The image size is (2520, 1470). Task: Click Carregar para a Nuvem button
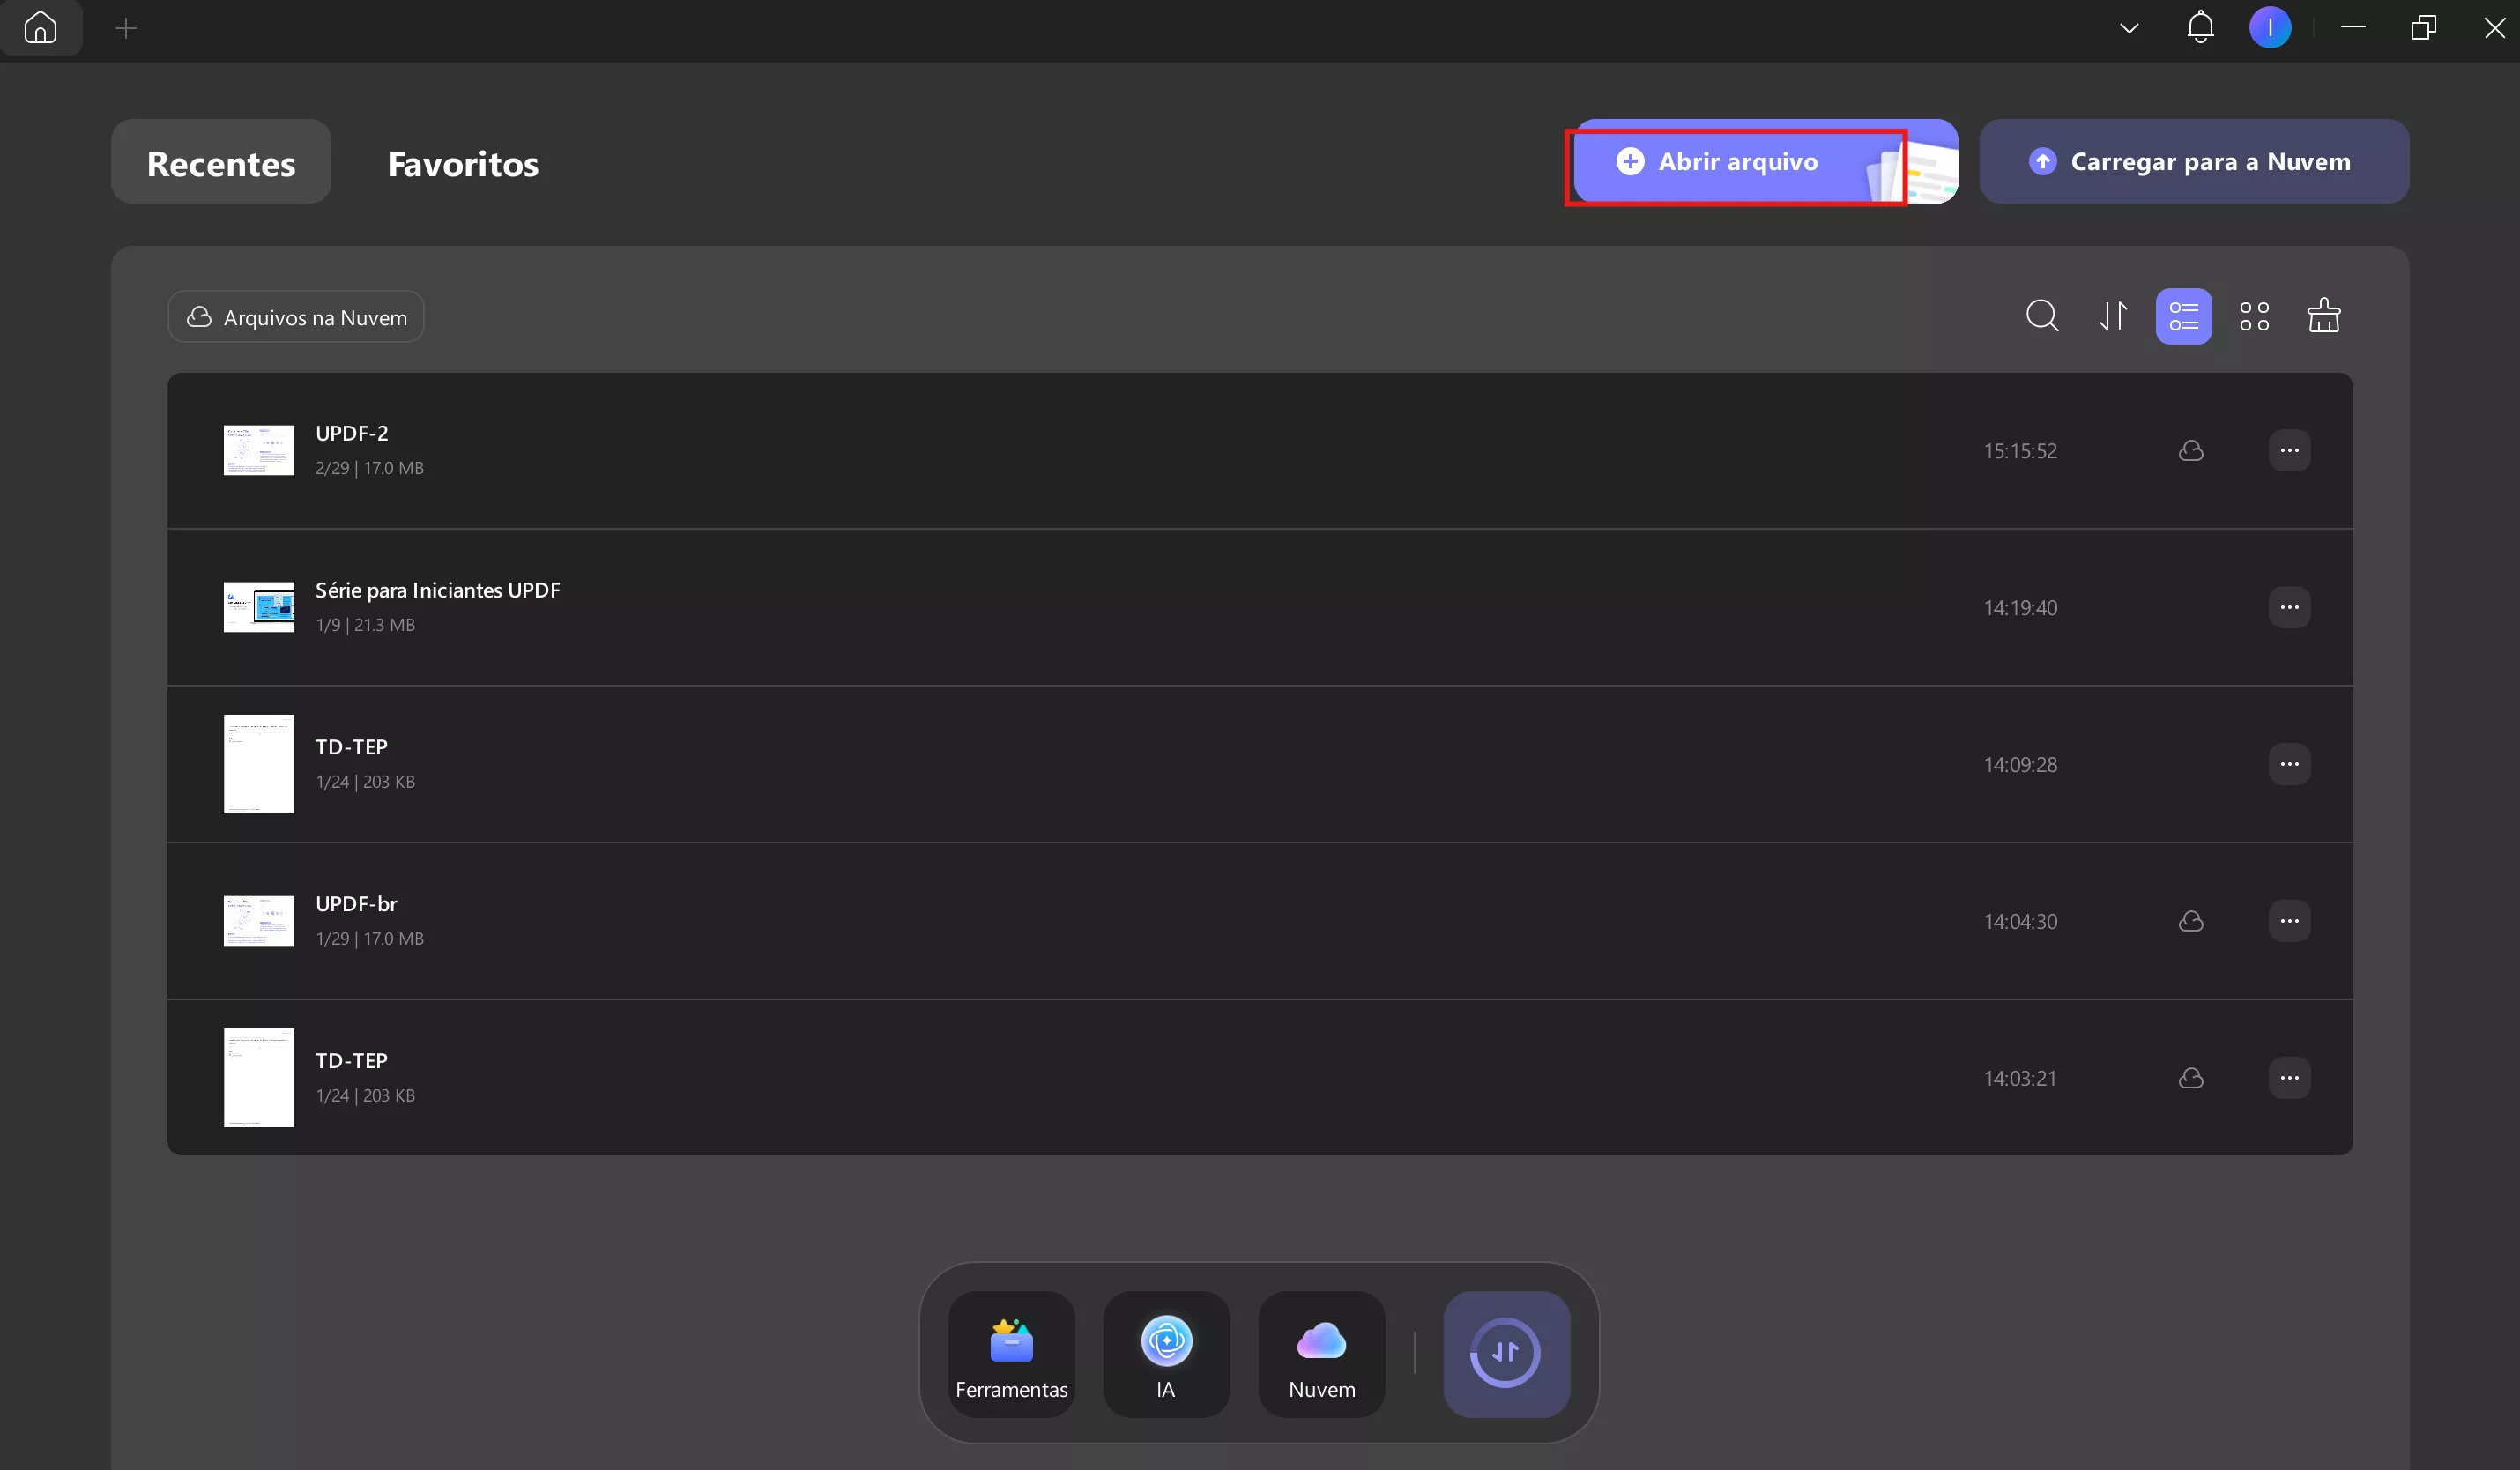click(x=2194, y=162)
